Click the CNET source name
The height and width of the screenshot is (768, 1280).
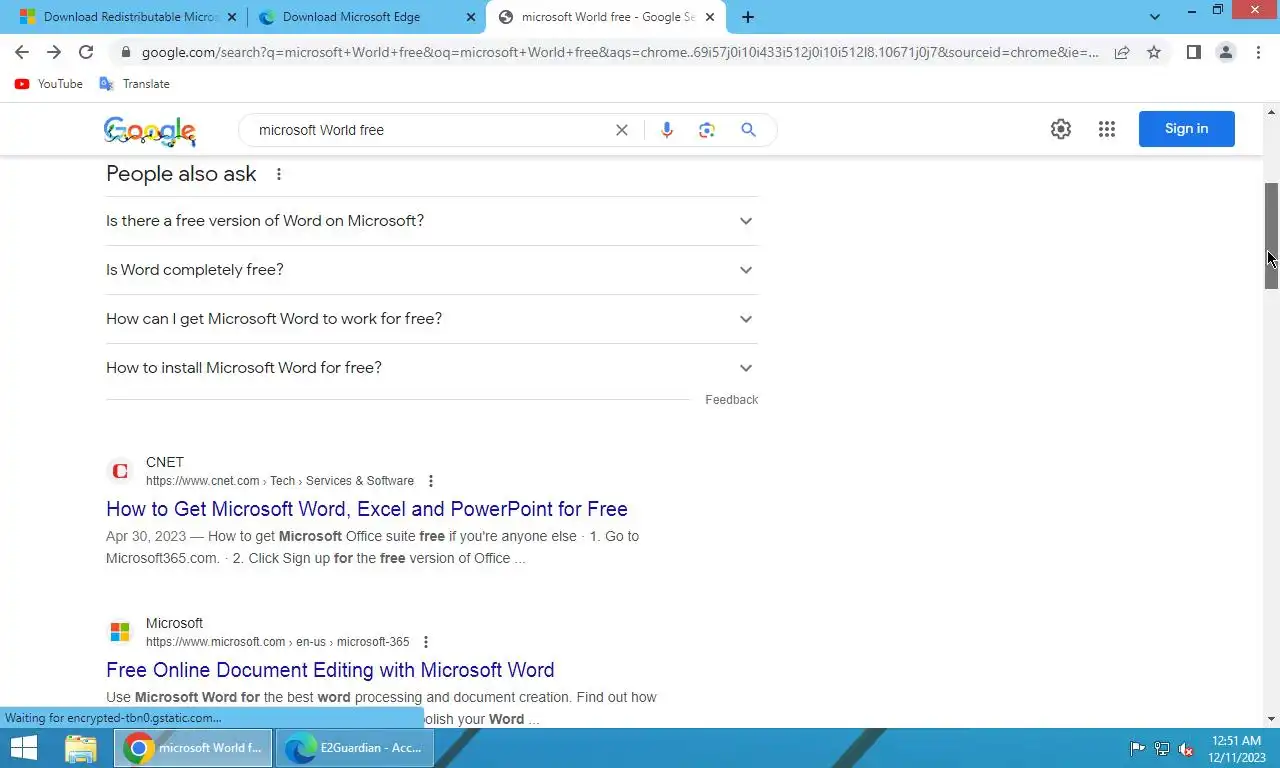coord(165,462)
